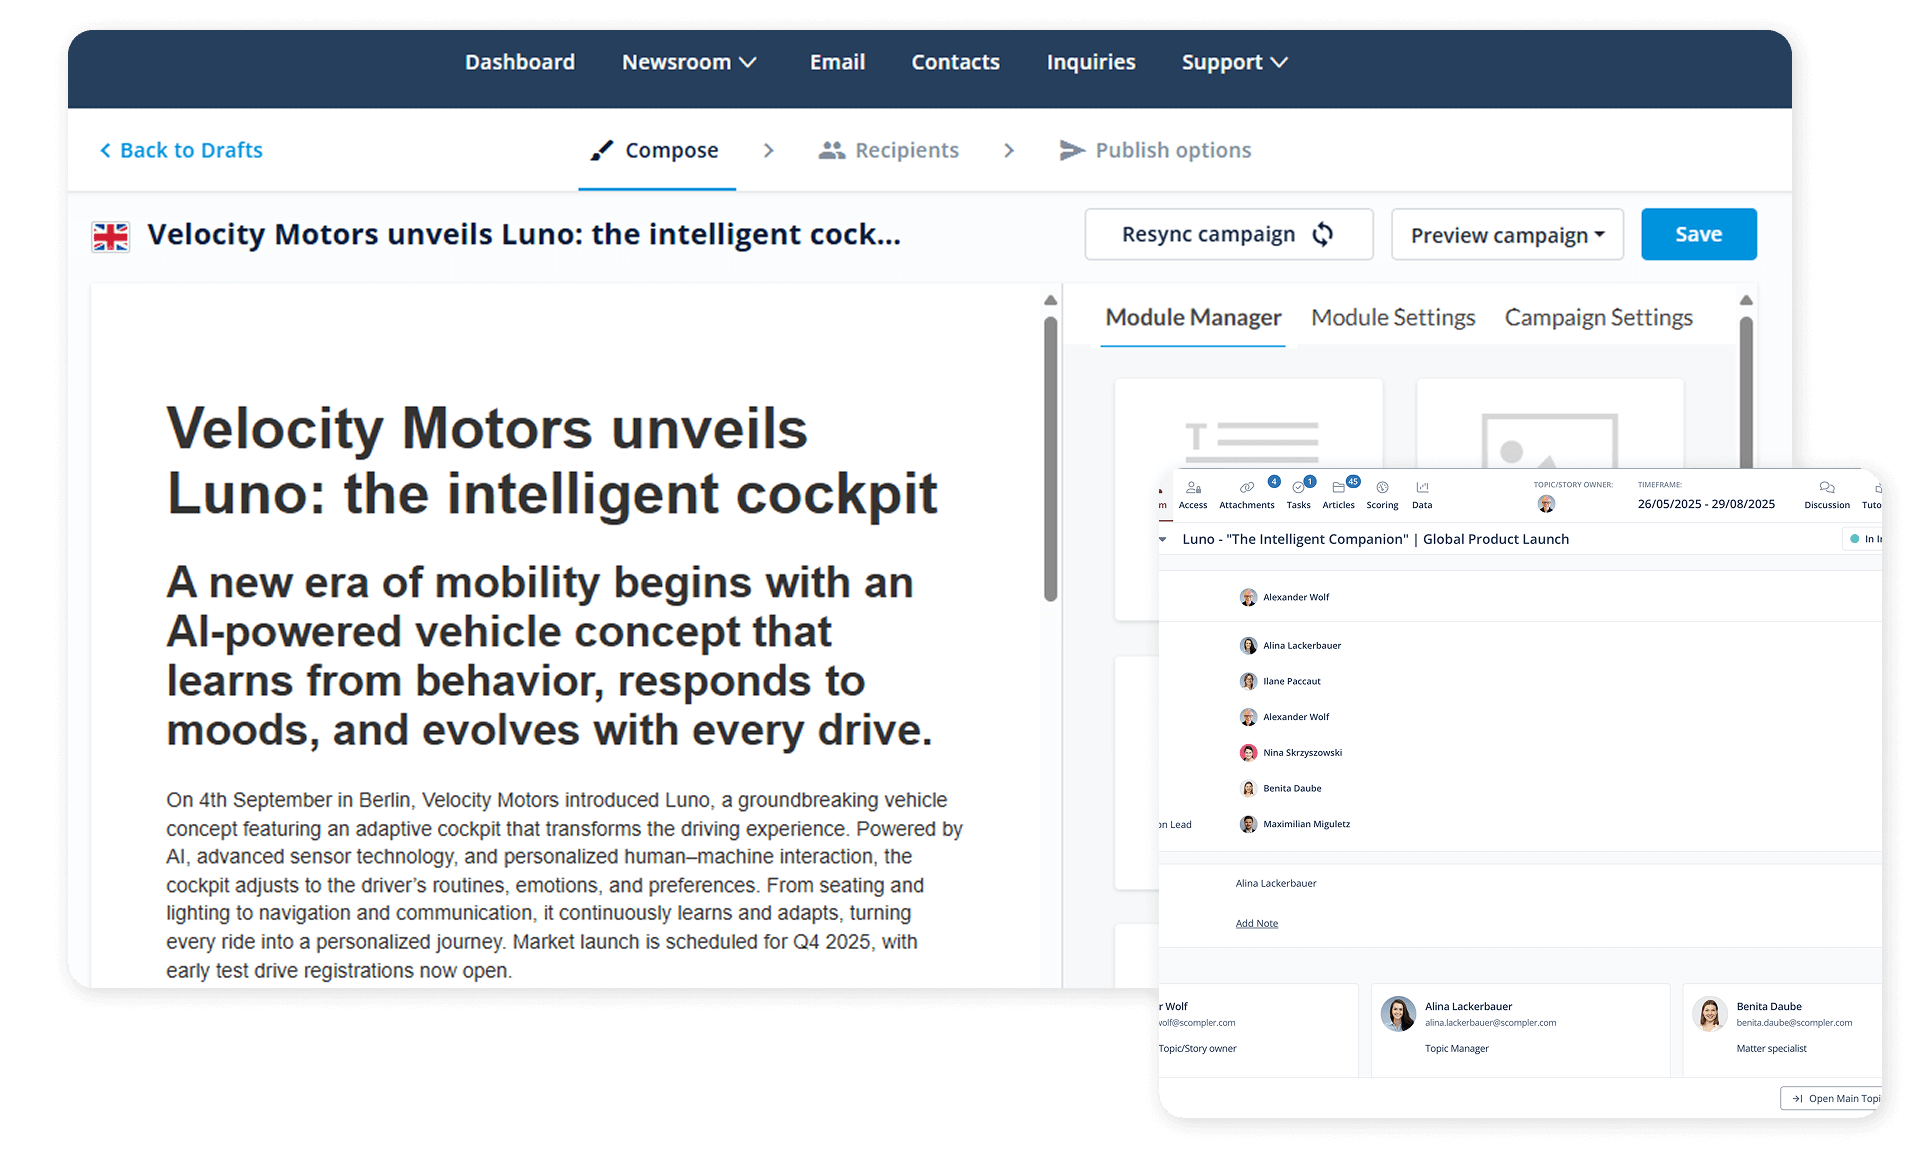Toggle the UK flag language indicator

coord(111,236)
